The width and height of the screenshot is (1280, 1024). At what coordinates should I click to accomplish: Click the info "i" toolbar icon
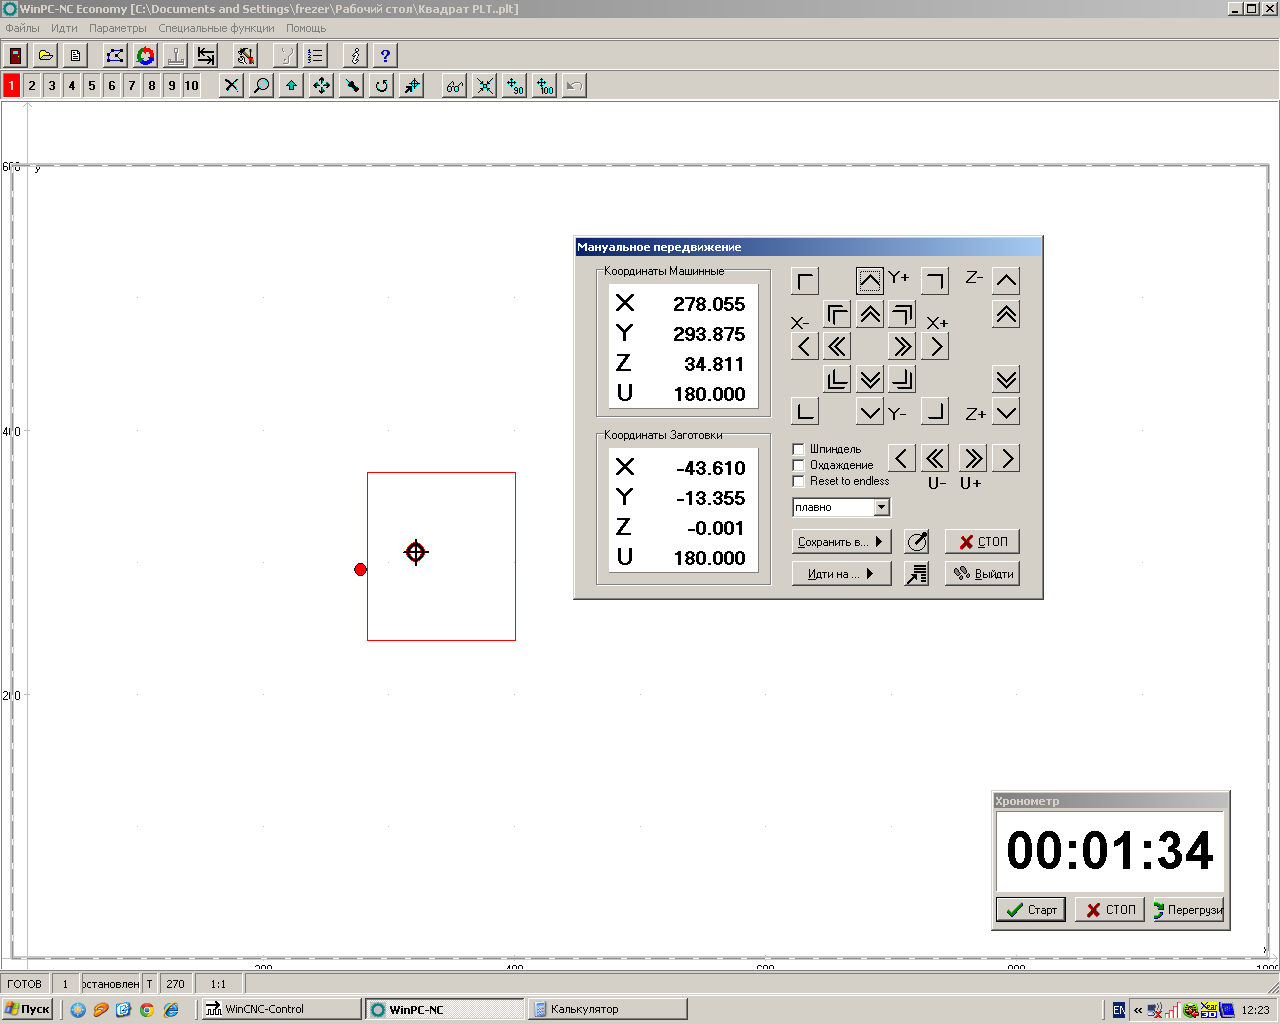(x=355, y=56)
